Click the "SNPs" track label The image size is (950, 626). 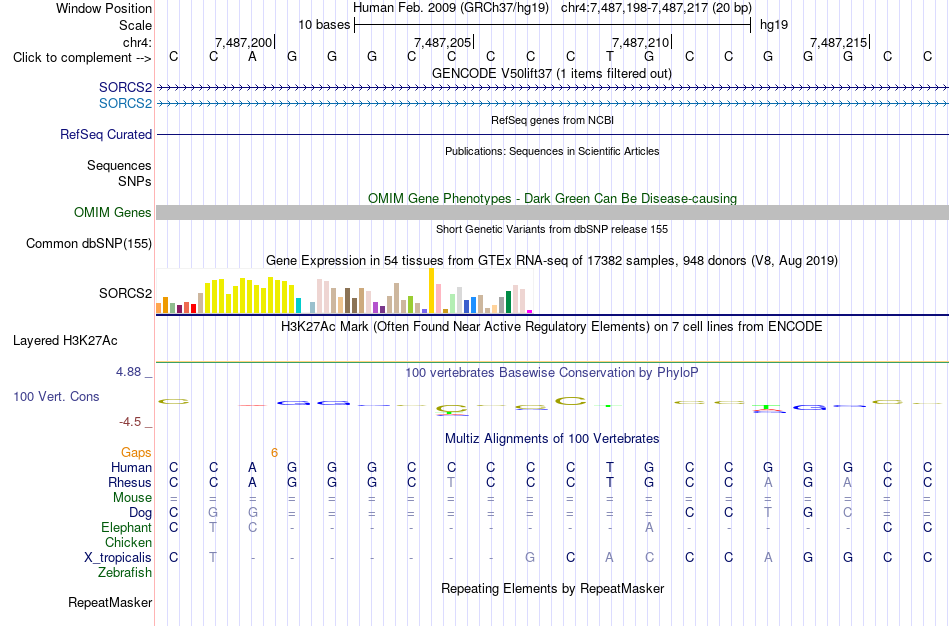(x=135, y=181)
